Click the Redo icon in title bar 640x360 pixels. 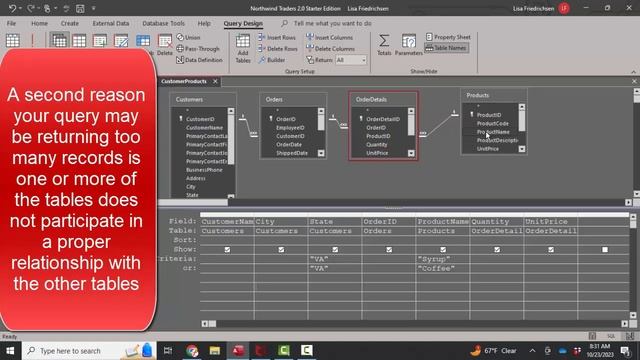tap(31, 8)
